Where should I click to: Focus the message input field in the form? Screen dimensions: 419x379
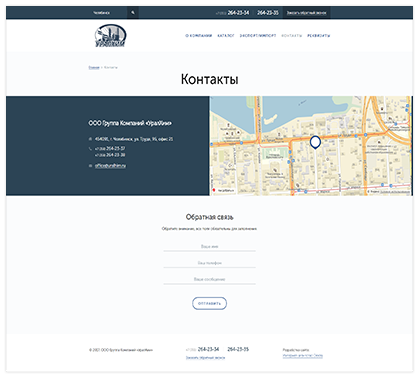tap(209, 279)
